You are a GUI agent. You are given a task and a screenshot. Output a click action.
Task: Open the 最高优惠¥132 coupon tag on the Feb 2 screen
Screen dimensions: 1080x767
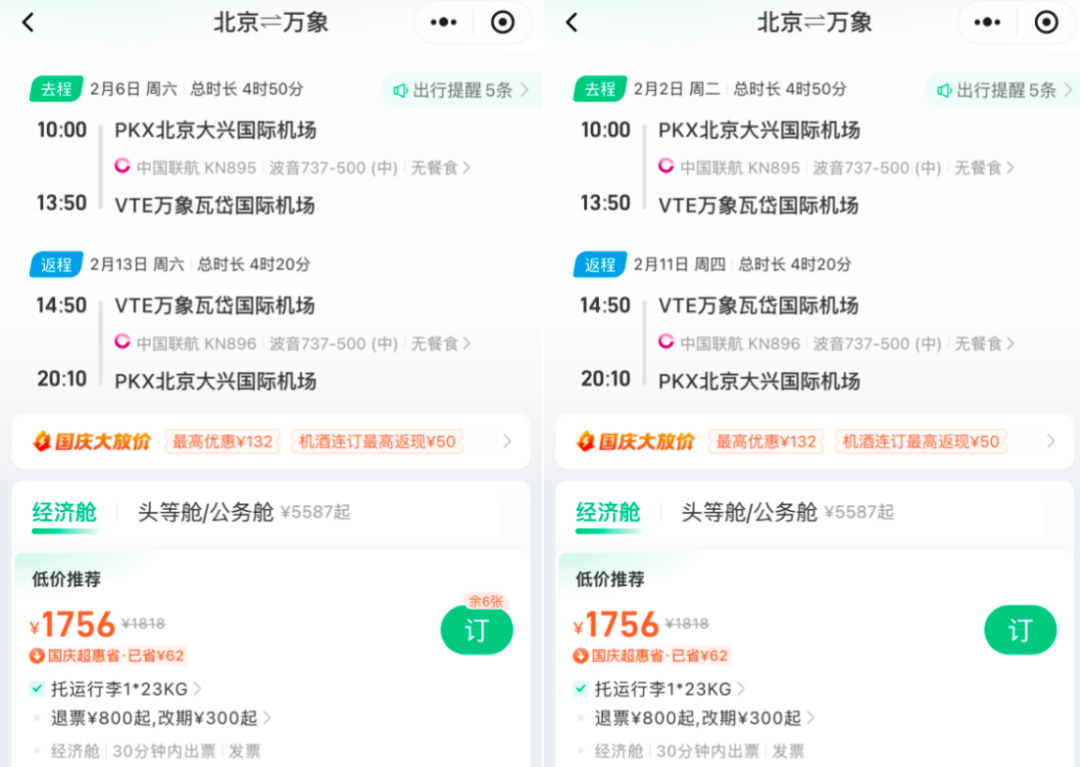click(x=766, y=441)
